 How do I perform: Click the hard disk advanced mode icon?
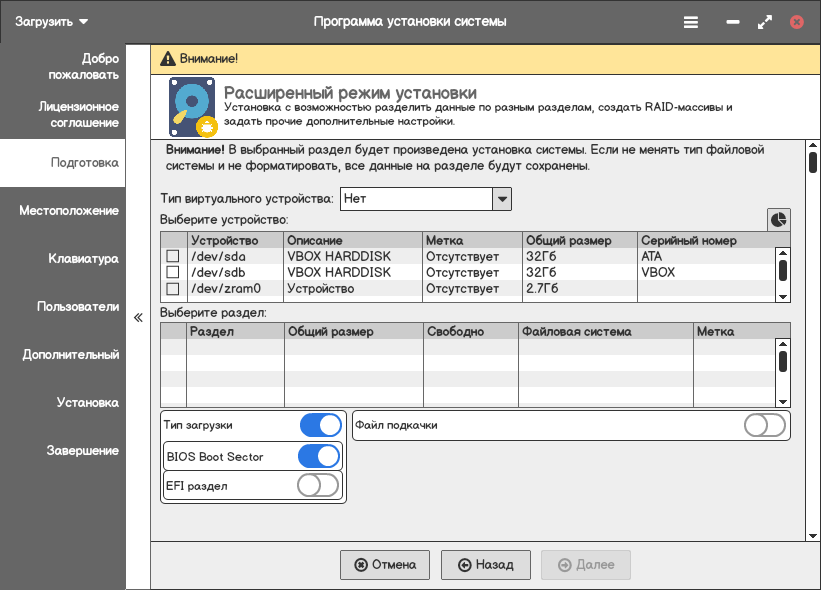tap(193, 108)
